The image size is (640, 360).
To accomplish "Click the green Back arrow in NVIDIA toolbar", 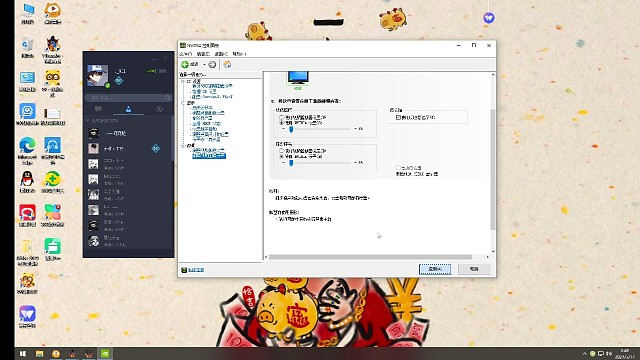I will tap(185, 64).
